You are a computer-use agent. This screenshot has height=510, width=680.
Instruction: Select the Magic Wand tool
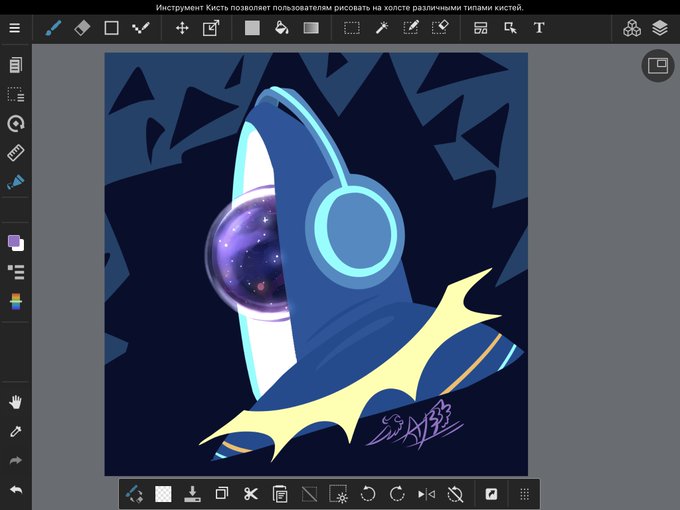[x=381, y=29]
